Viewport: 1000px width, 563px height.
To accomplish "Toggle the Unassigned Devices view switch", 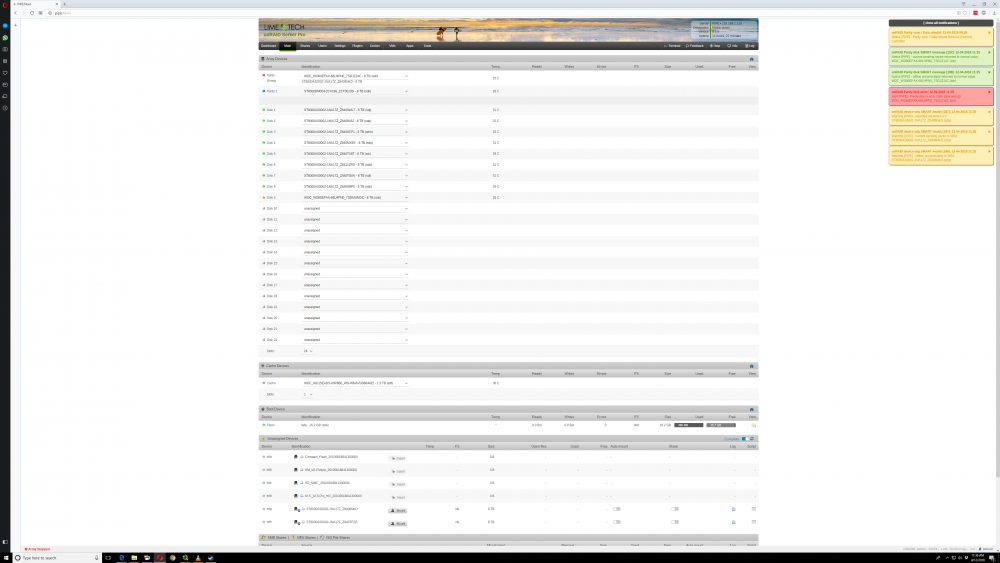I will 745,439.
